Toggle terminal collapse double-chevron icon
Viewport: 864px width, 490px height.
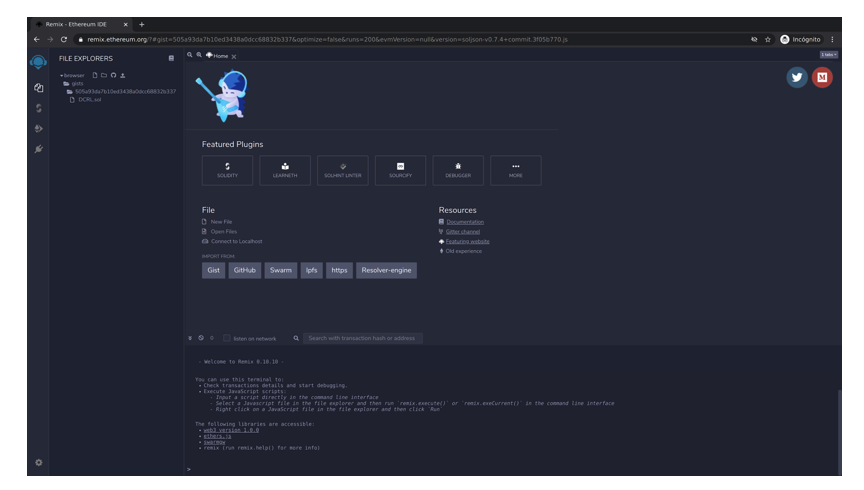click(190, 338)
